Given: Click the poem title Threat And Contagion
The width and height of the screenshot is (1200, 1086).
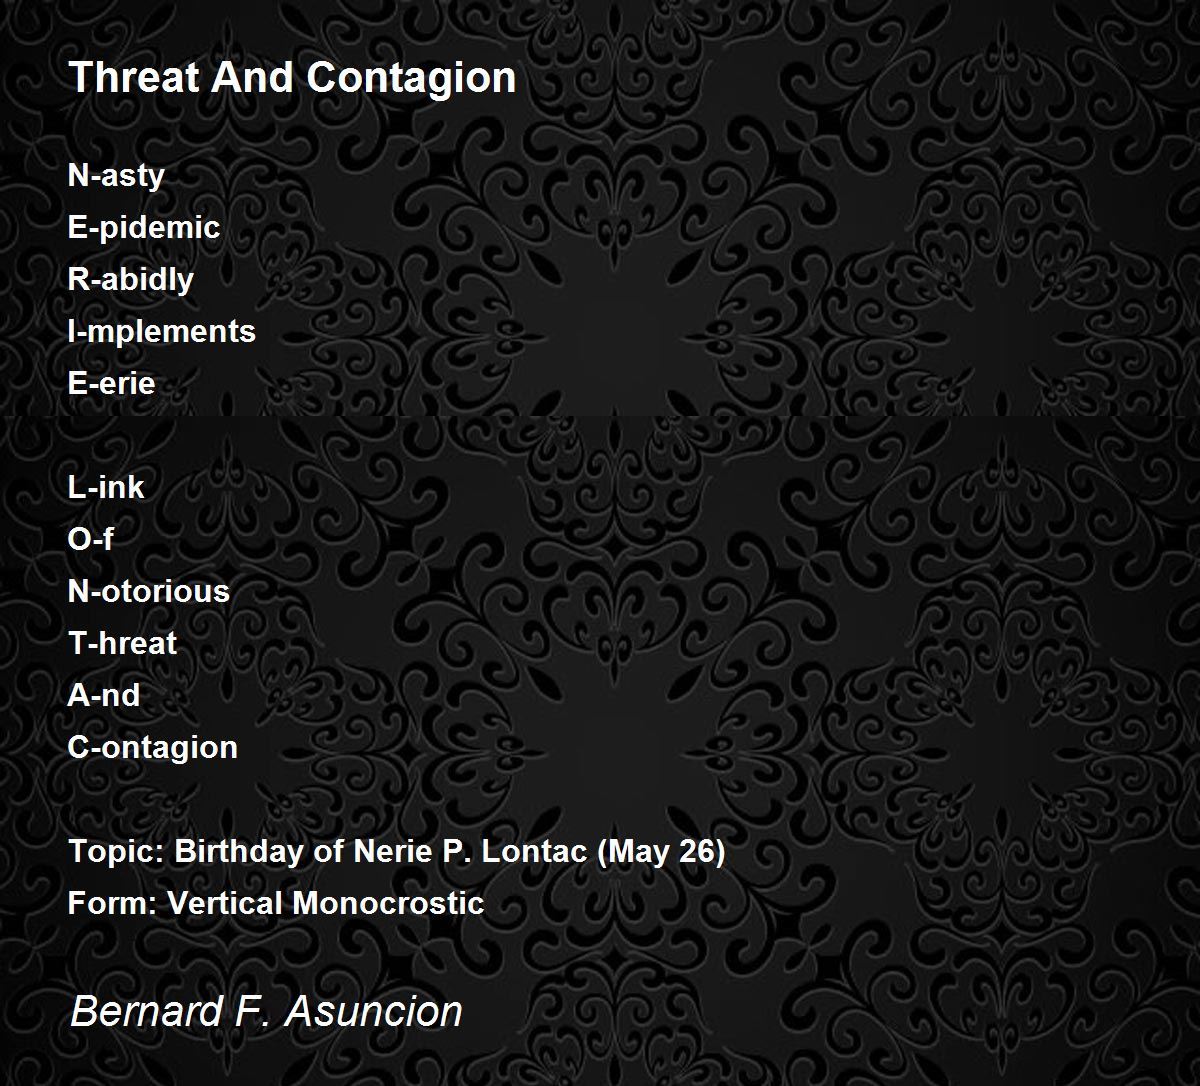Looking at the screenshot, I should click(x=292, y=77).
